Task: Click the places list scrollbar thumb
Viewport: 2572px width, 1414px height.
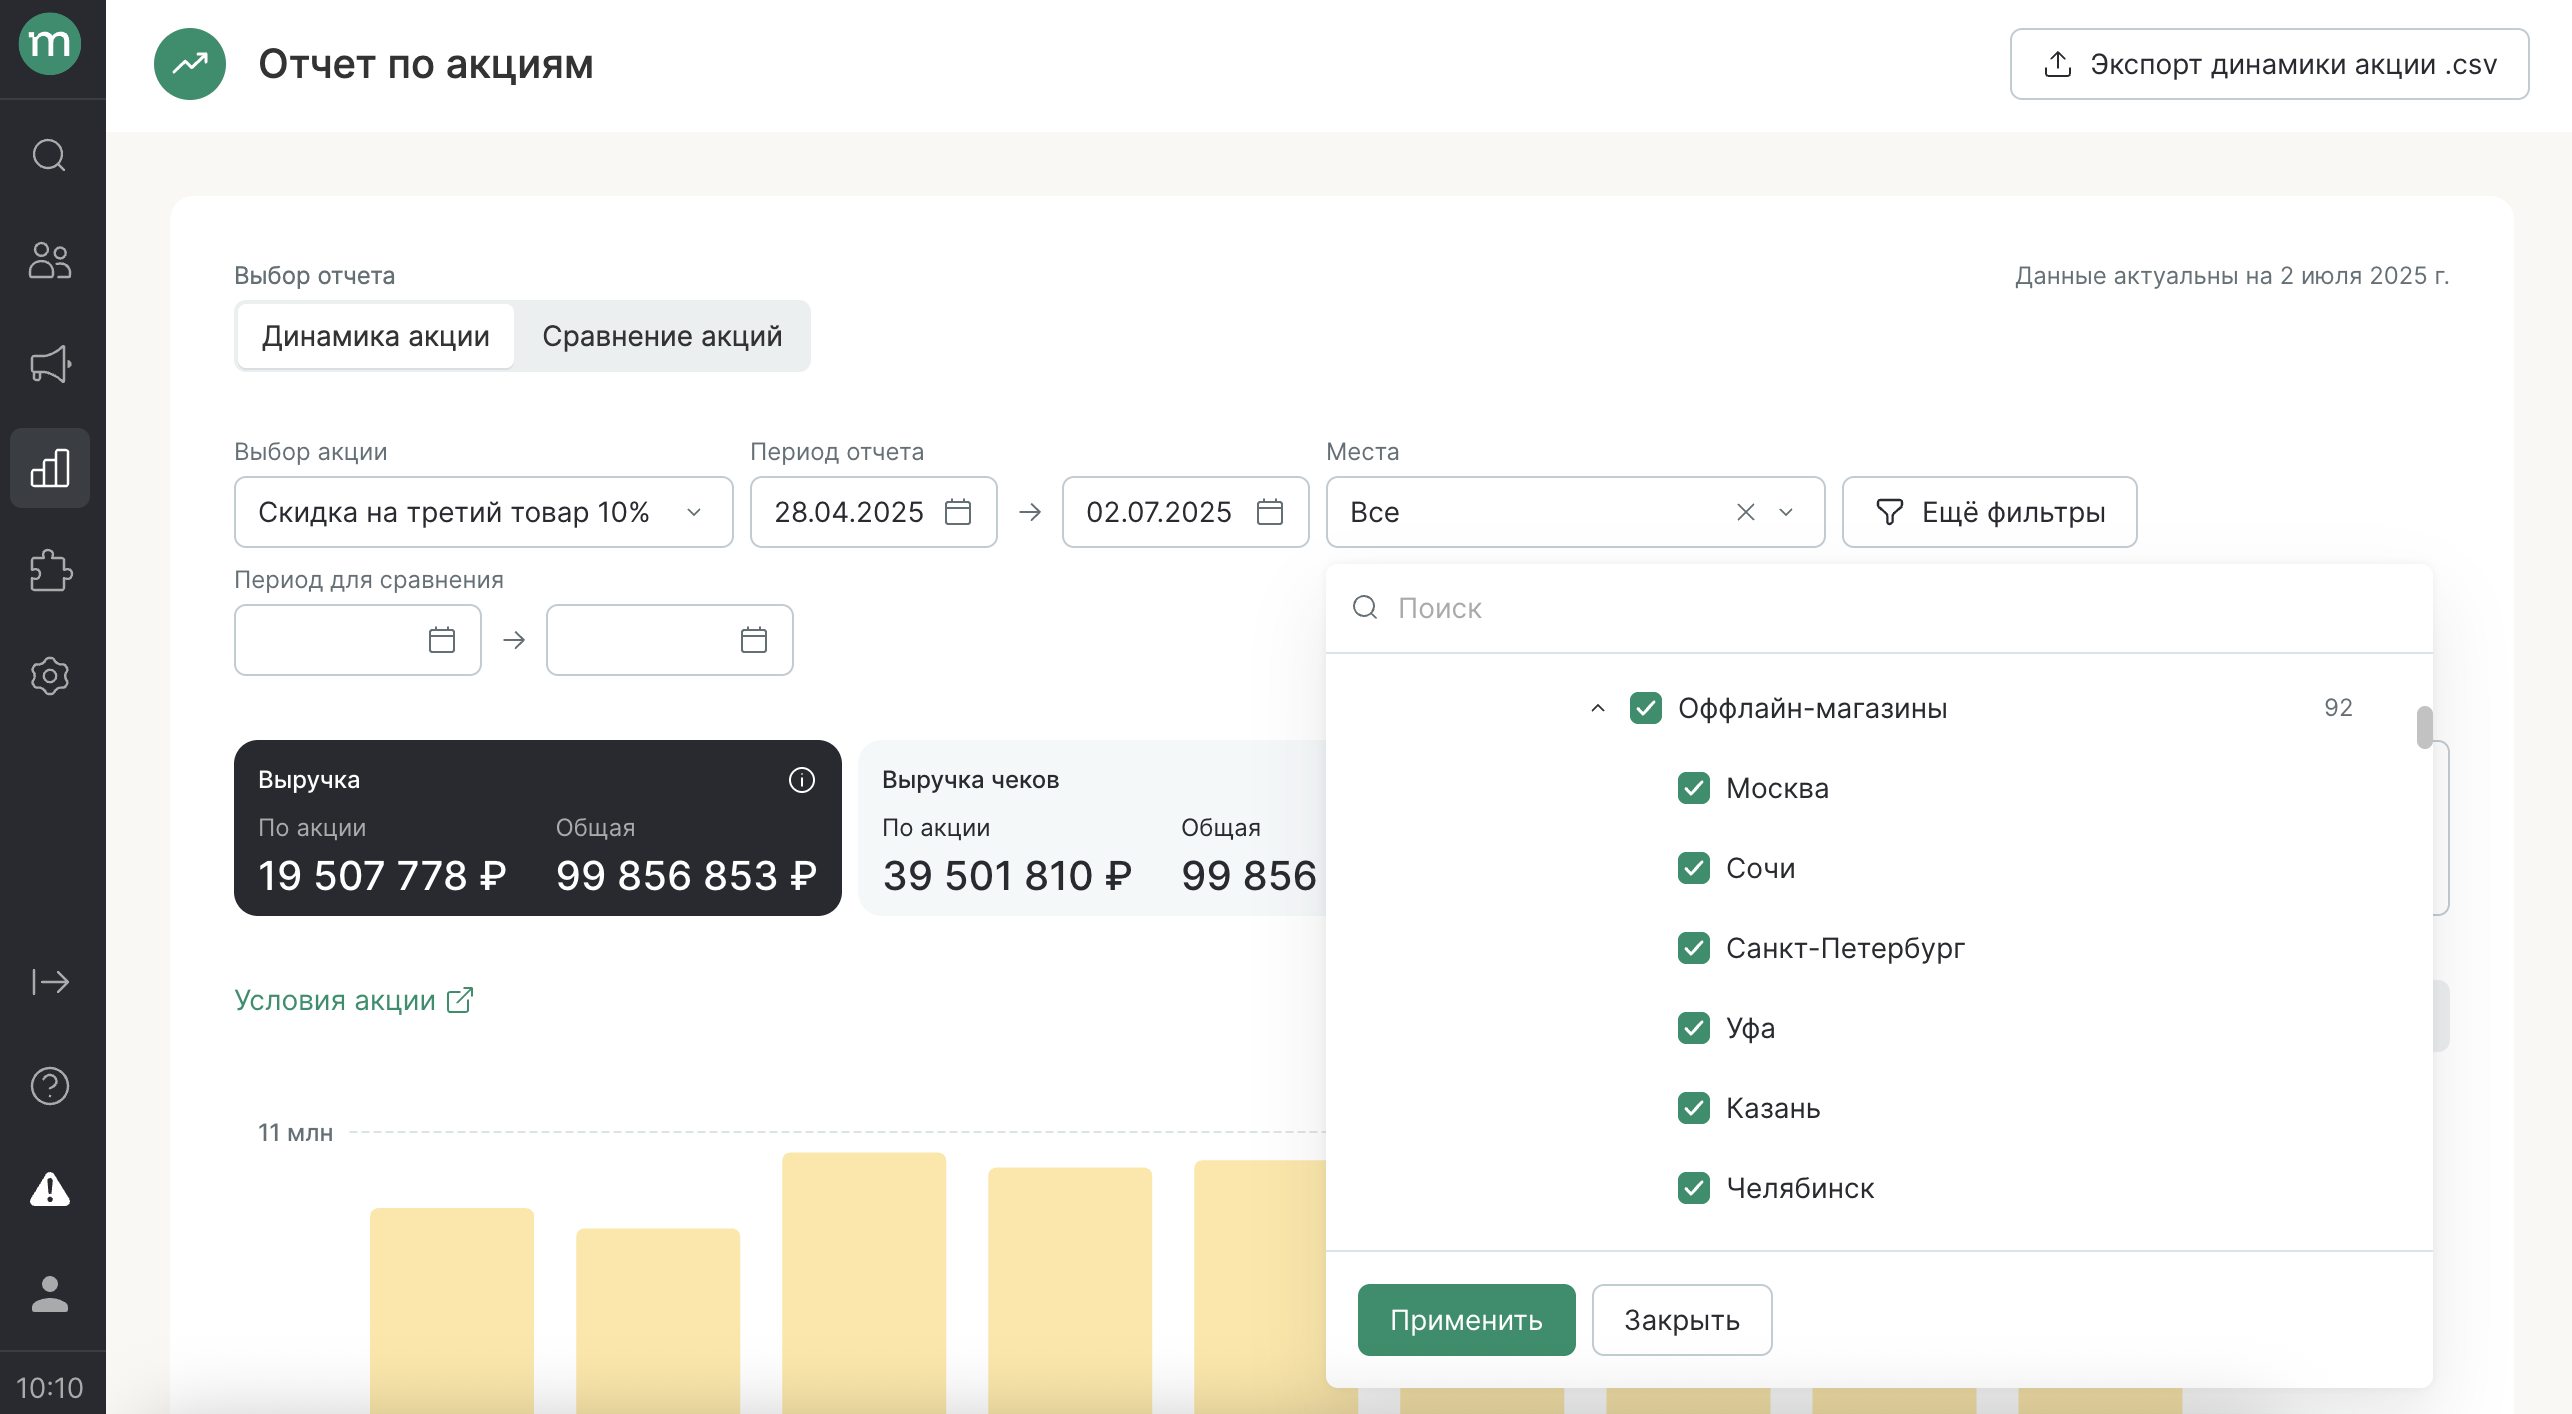Action: point(2425,727)
